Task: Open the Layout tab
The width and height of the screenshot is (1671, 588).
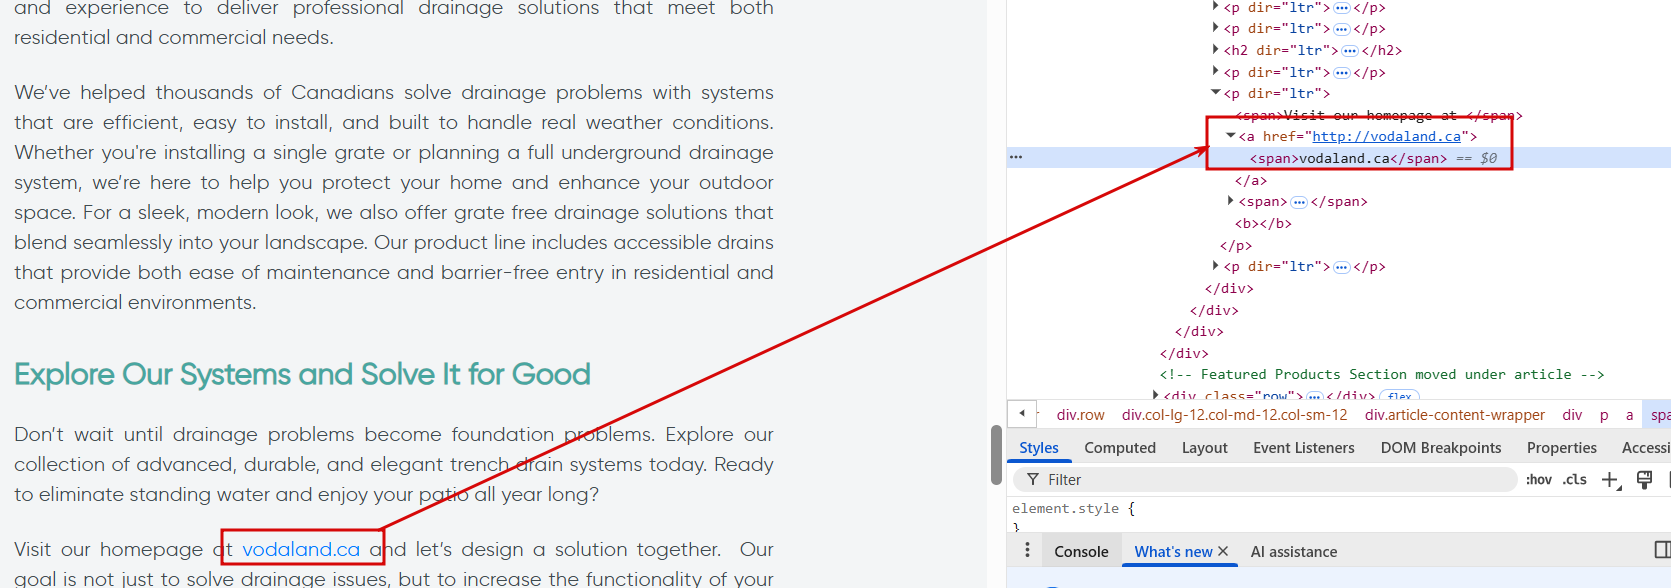Action: point(1204,448)
